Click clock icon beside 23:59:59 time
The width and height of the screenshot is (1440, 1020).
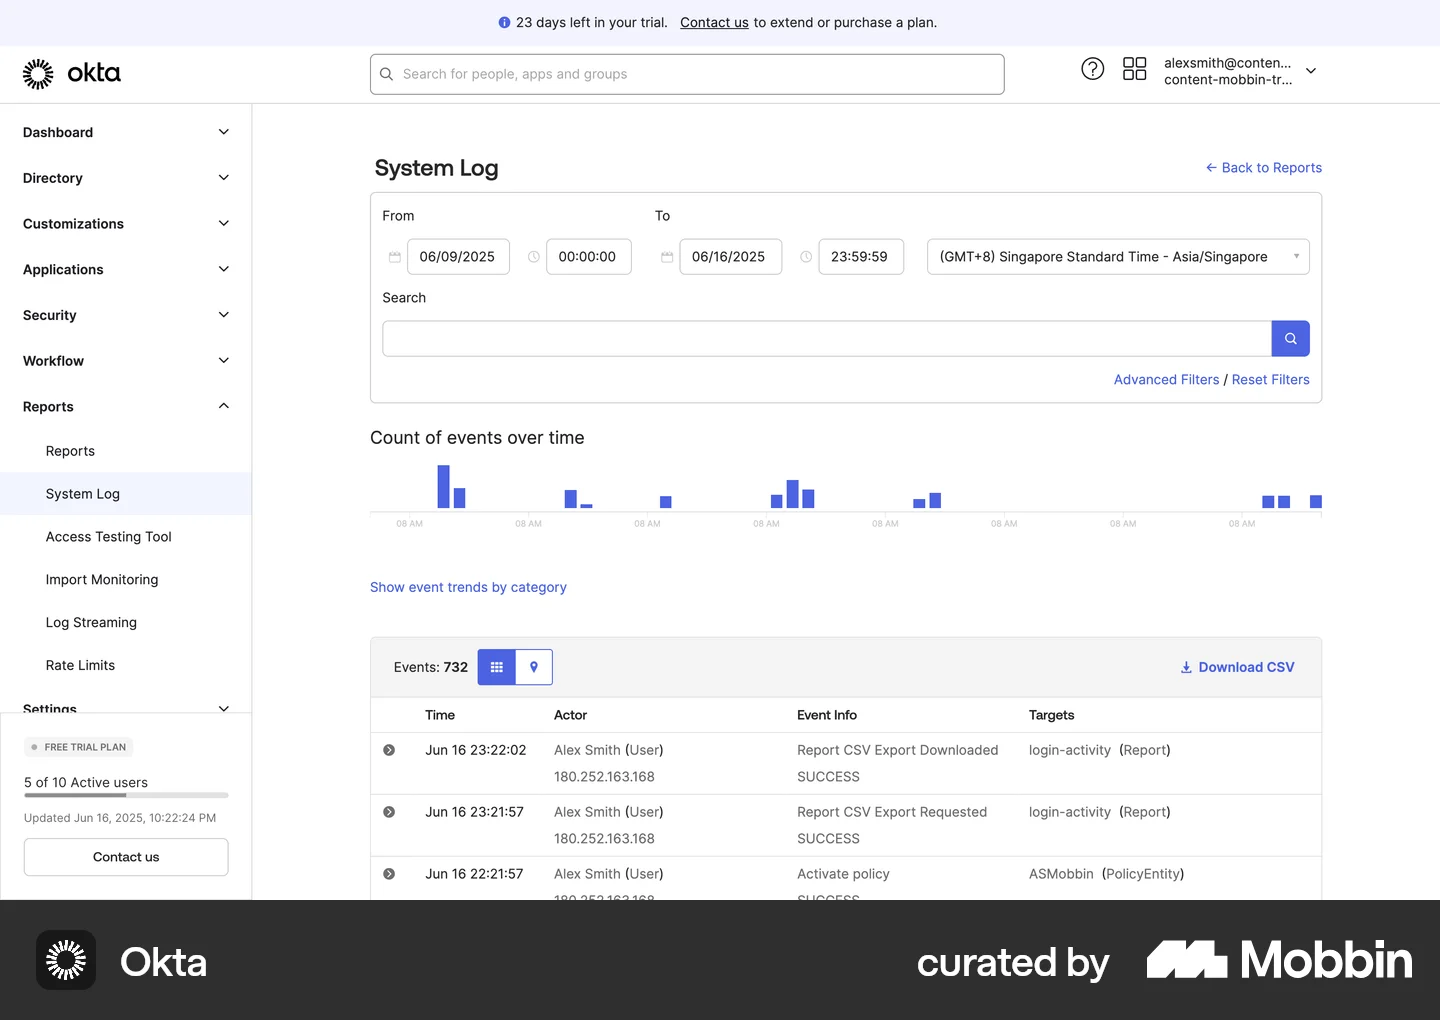[806, 257]
